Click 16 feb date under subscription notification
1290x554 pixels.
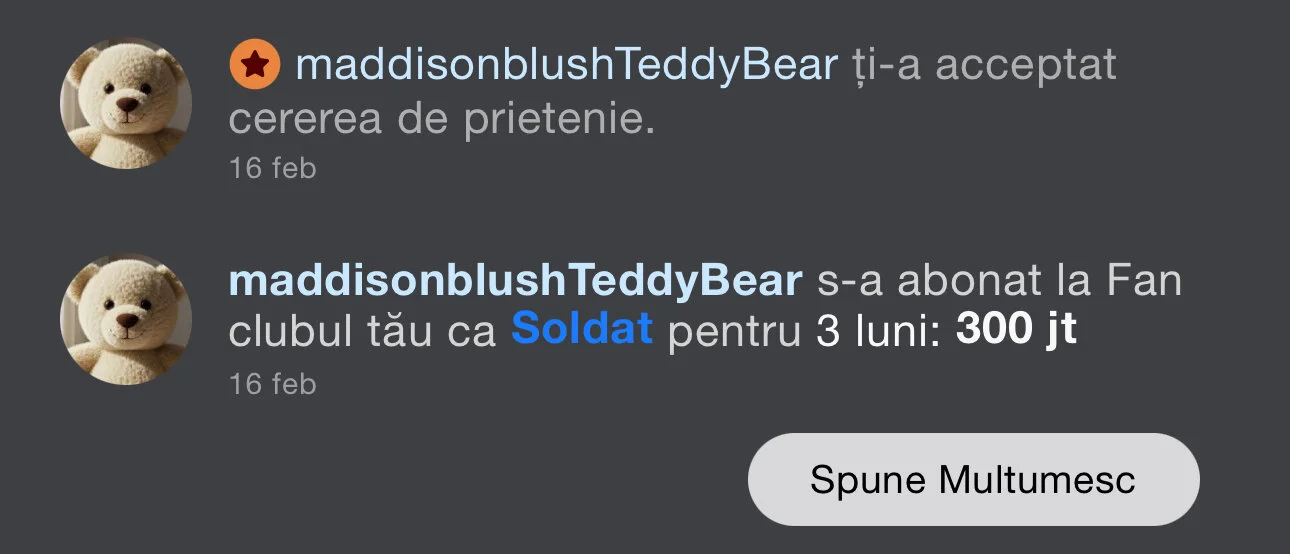272,384
